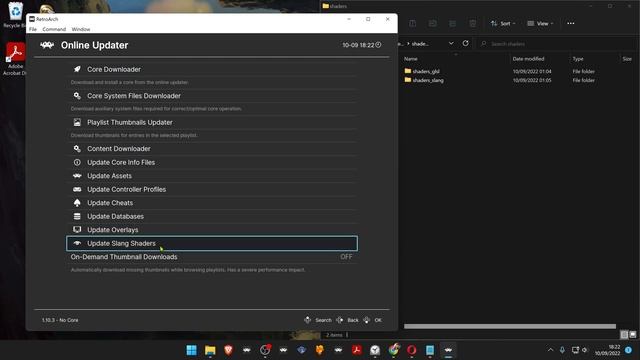Screen dimensions: 640x360
Task: Click the Search hint at bottom of RetroArch
Action: click(318, 320)
